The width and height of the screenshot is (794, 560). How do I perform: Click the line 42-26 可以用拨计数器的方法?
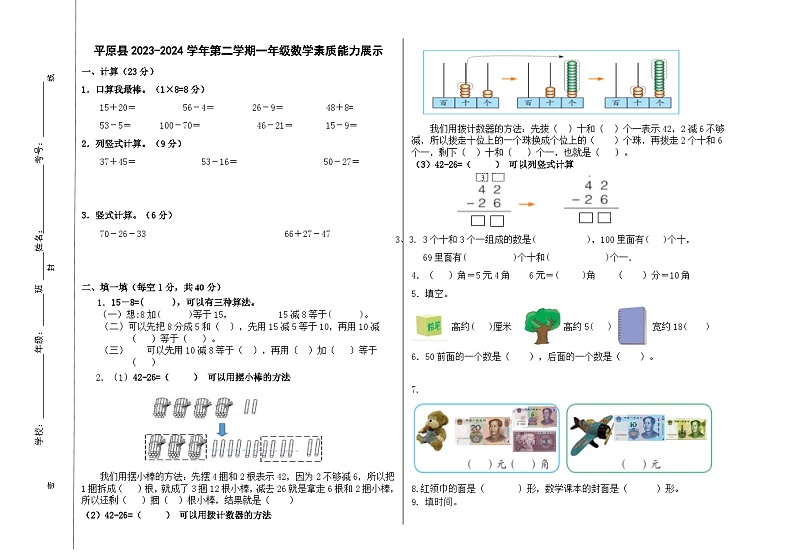click(x=178, y=515)
